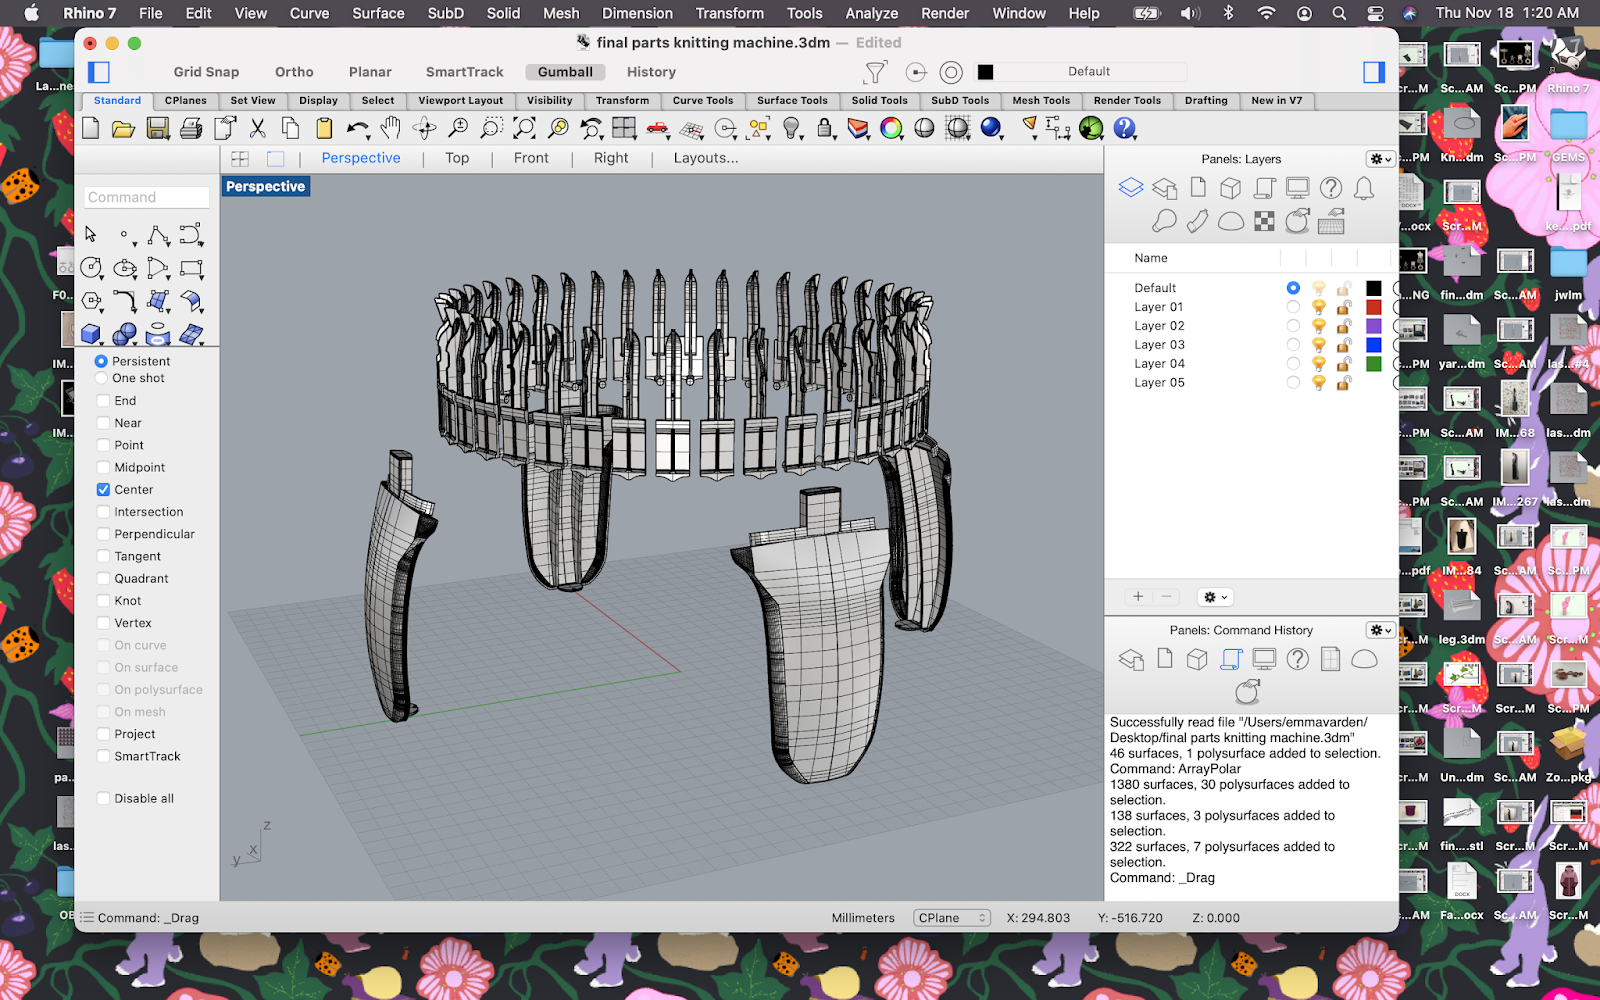Image resolution: width=1600 pixels, height=1000 pixels.
Task: Click the Undo arrow icon
Action: click(357, 128)
